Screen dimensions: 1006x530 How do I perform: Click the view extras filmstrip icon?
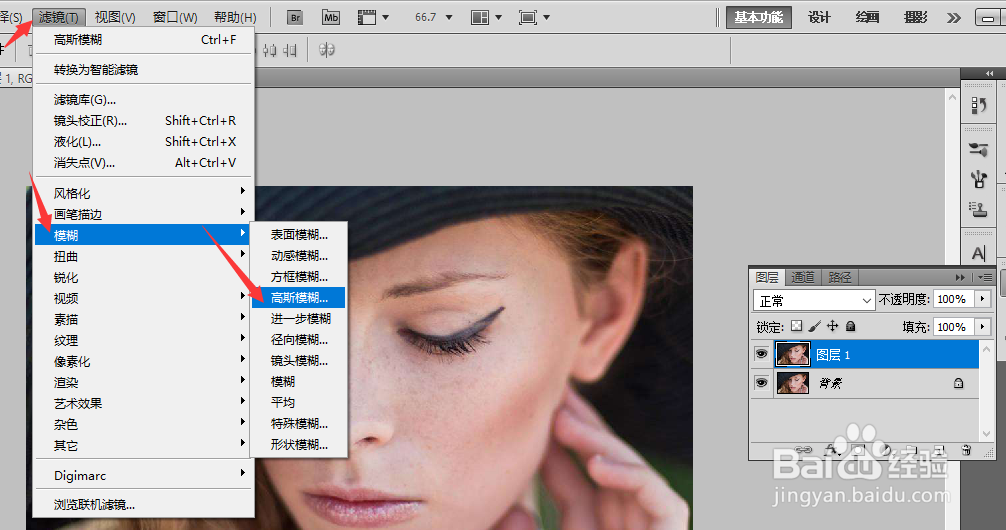click(x=366, y=17)
